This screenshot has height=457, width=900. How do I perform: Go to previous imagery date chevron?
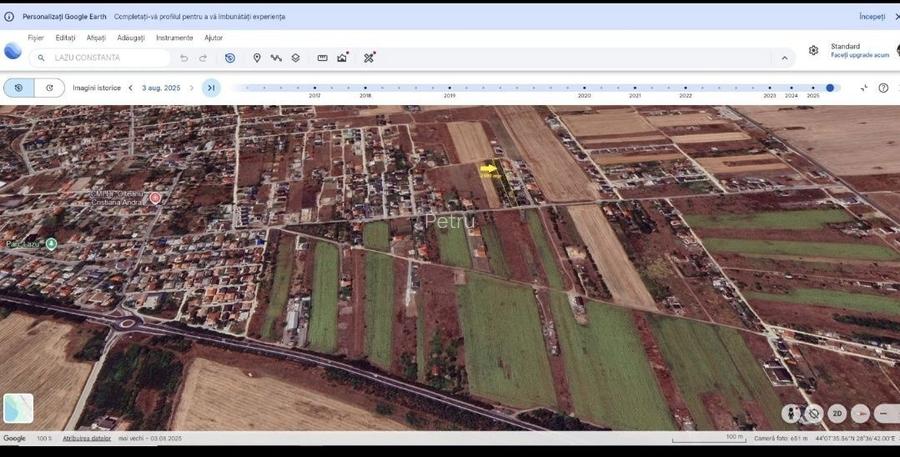pos(130,88)
